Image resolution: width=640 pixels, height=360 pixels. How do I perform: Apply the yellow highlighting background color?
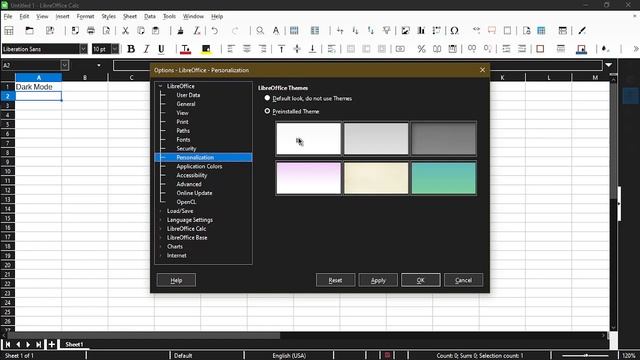[206, 49]
